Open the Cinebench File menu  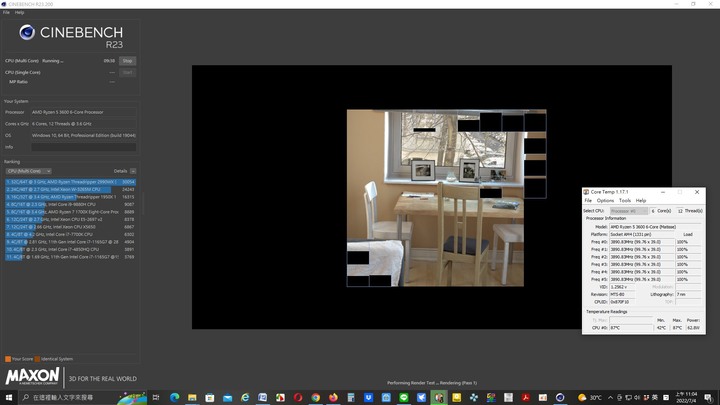6,12
